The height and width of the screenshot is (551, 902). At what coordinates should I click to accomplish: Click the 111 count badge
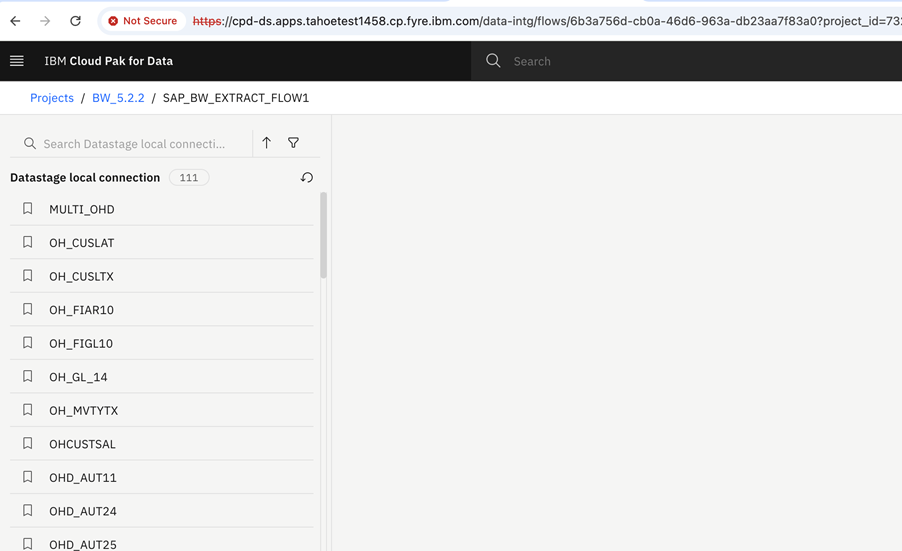[x=189, y=178]
